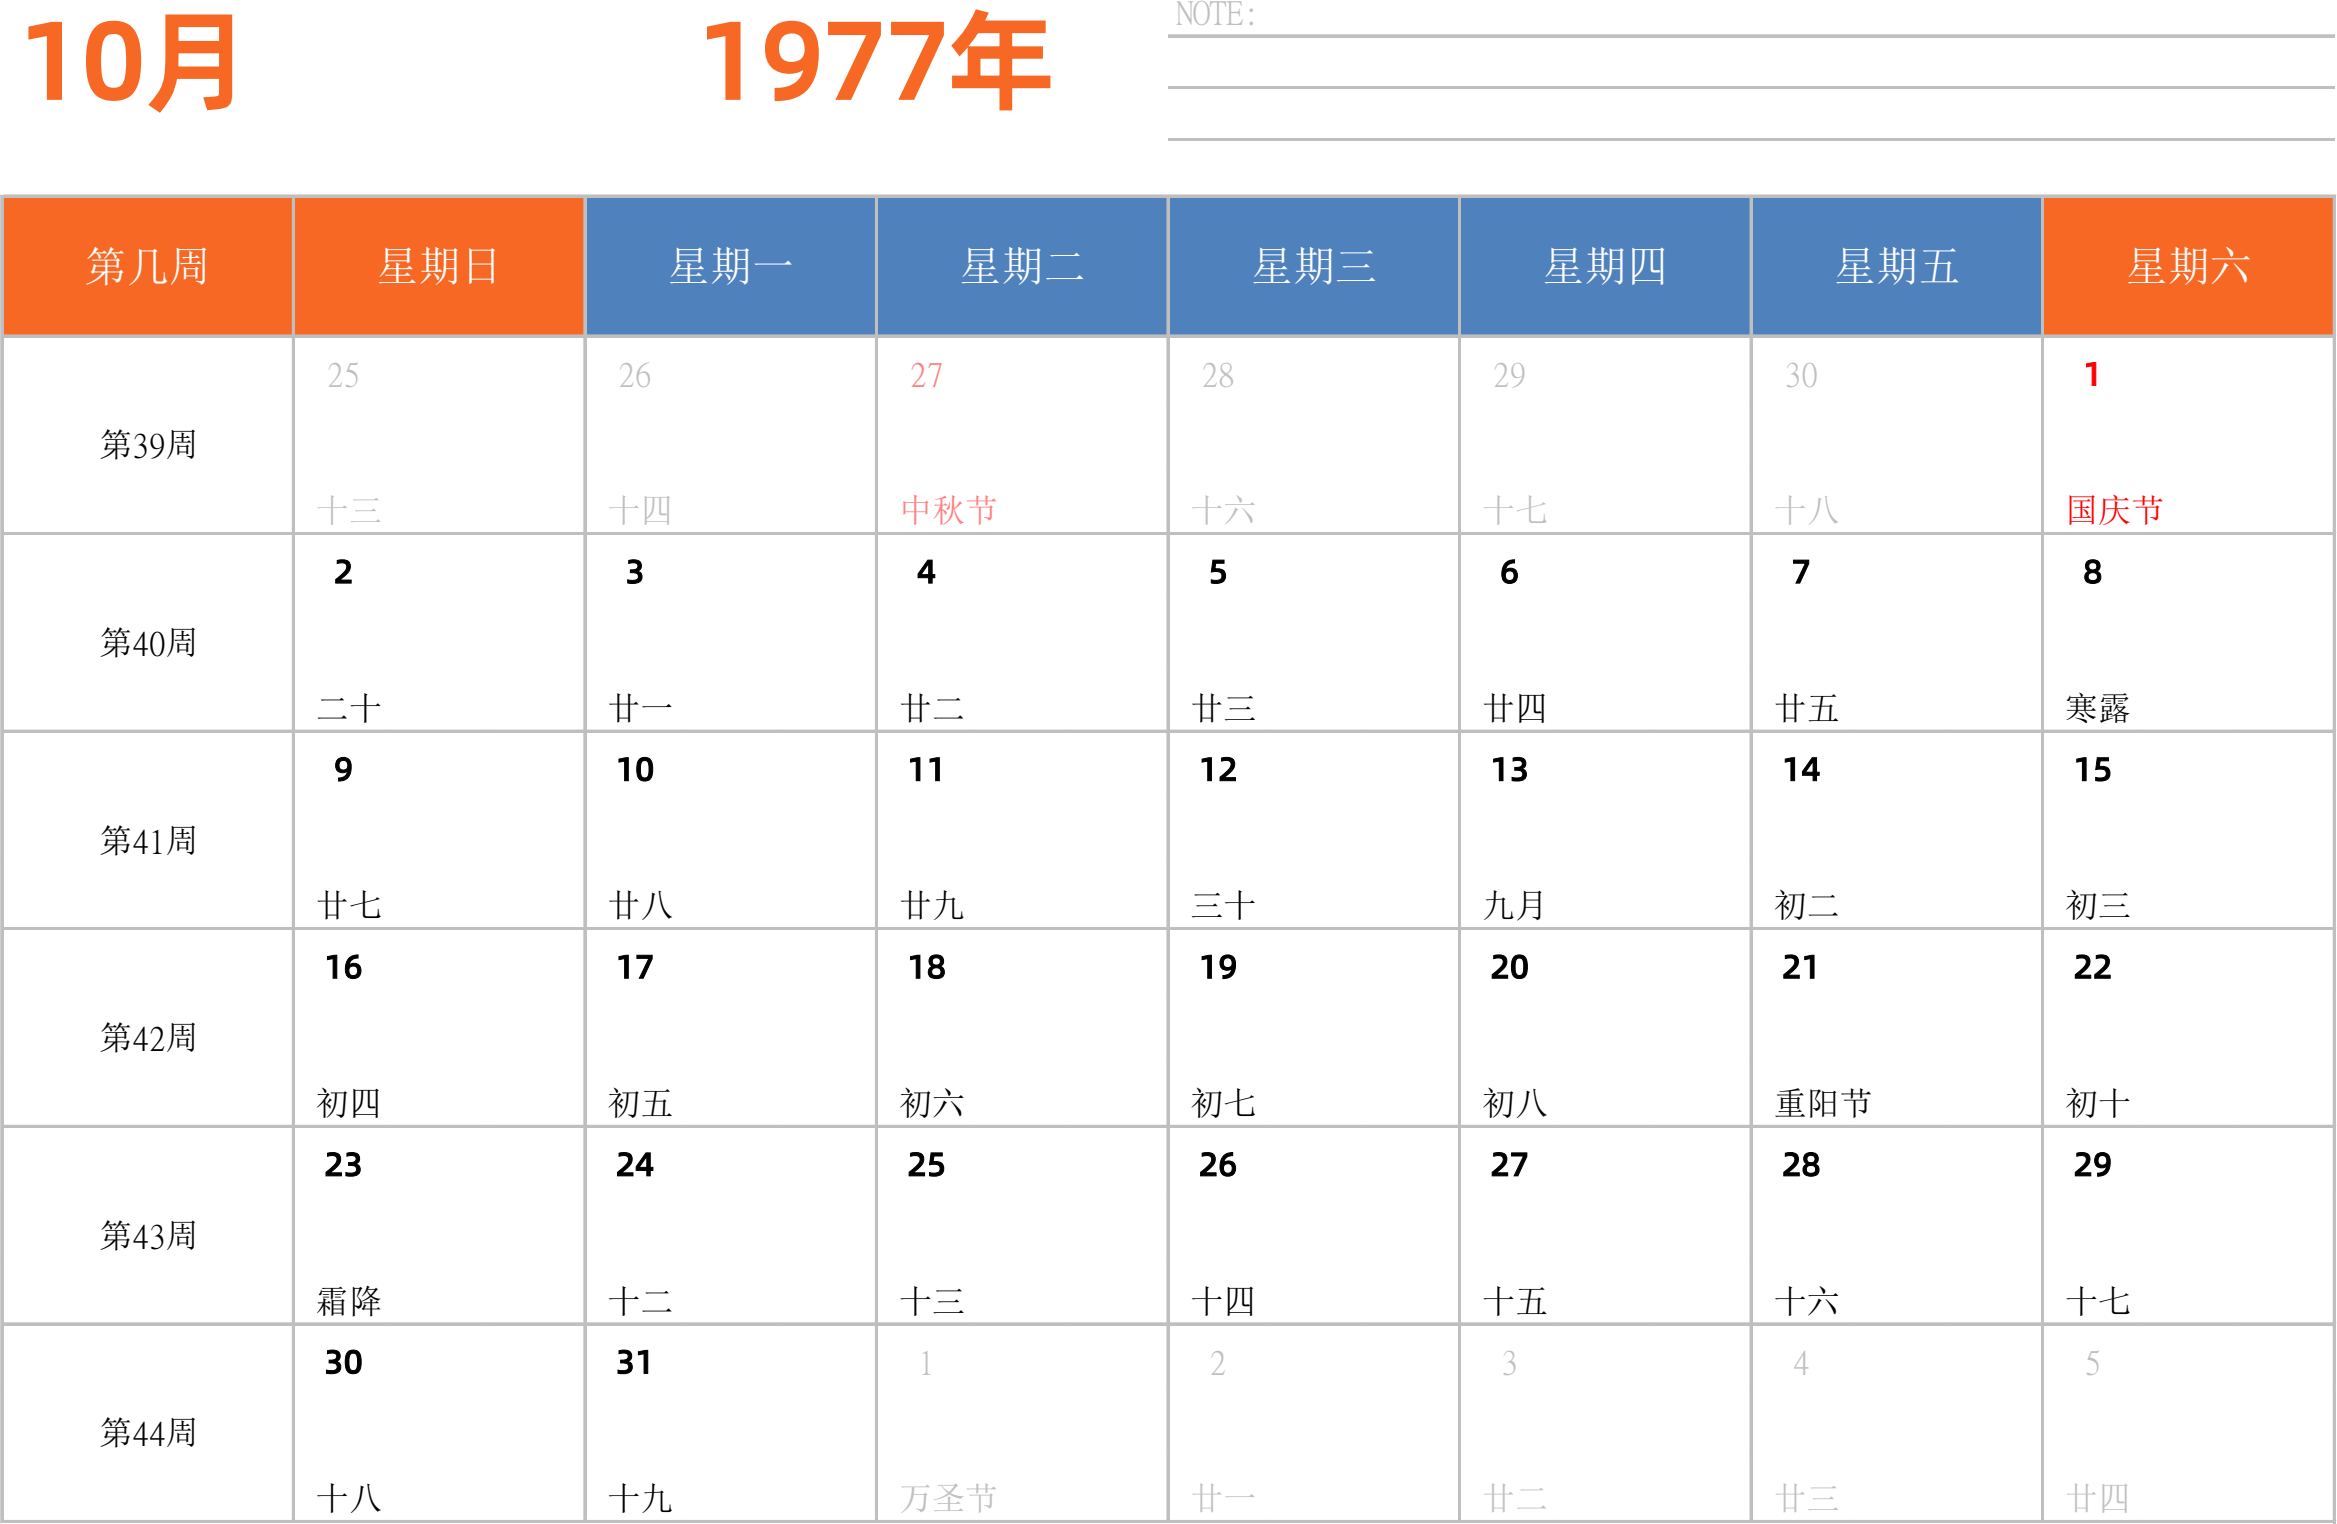Click the 中秋节 holiday label
Viewport: 2337px width, 1524px height.
click(x=949, y=510)
